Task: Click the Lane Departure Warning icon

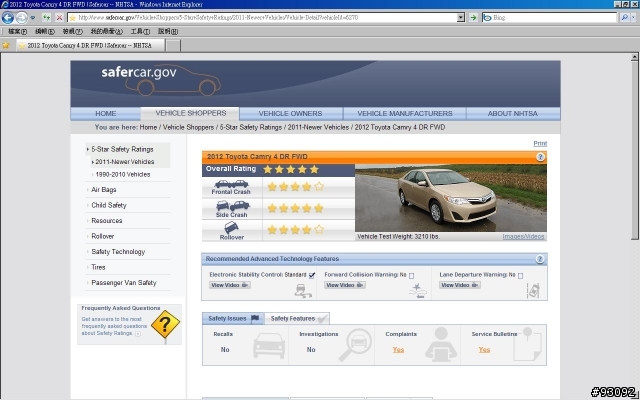Action: click(x=533, y=291)
